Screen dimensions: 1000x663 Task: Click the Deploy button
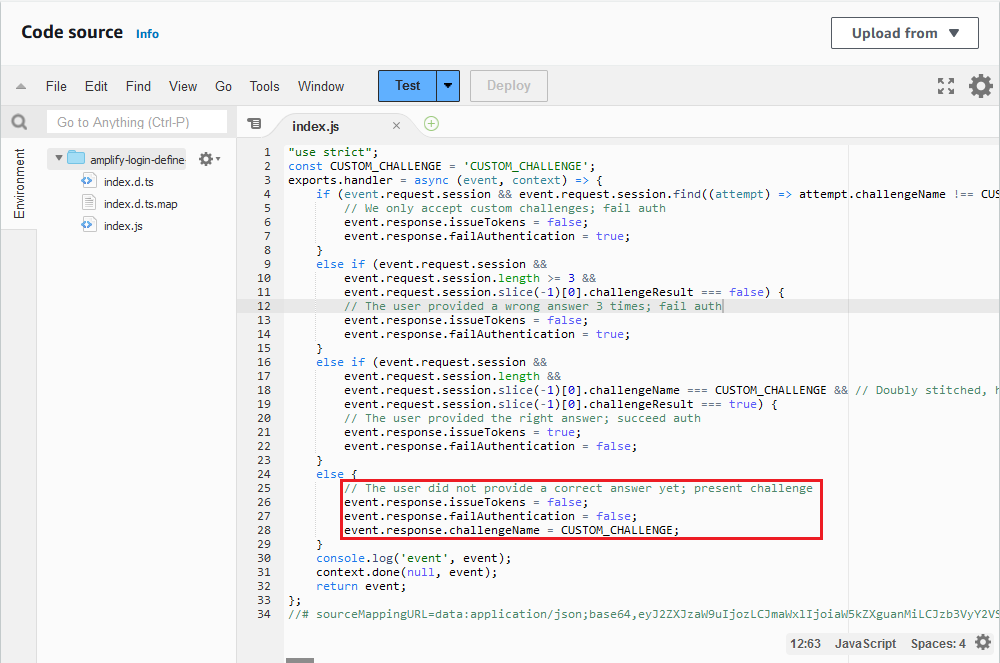508,86
